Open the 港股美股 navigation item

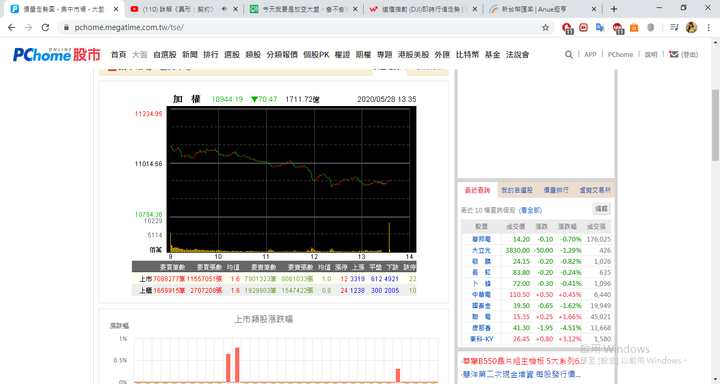[x=413, y=55]
